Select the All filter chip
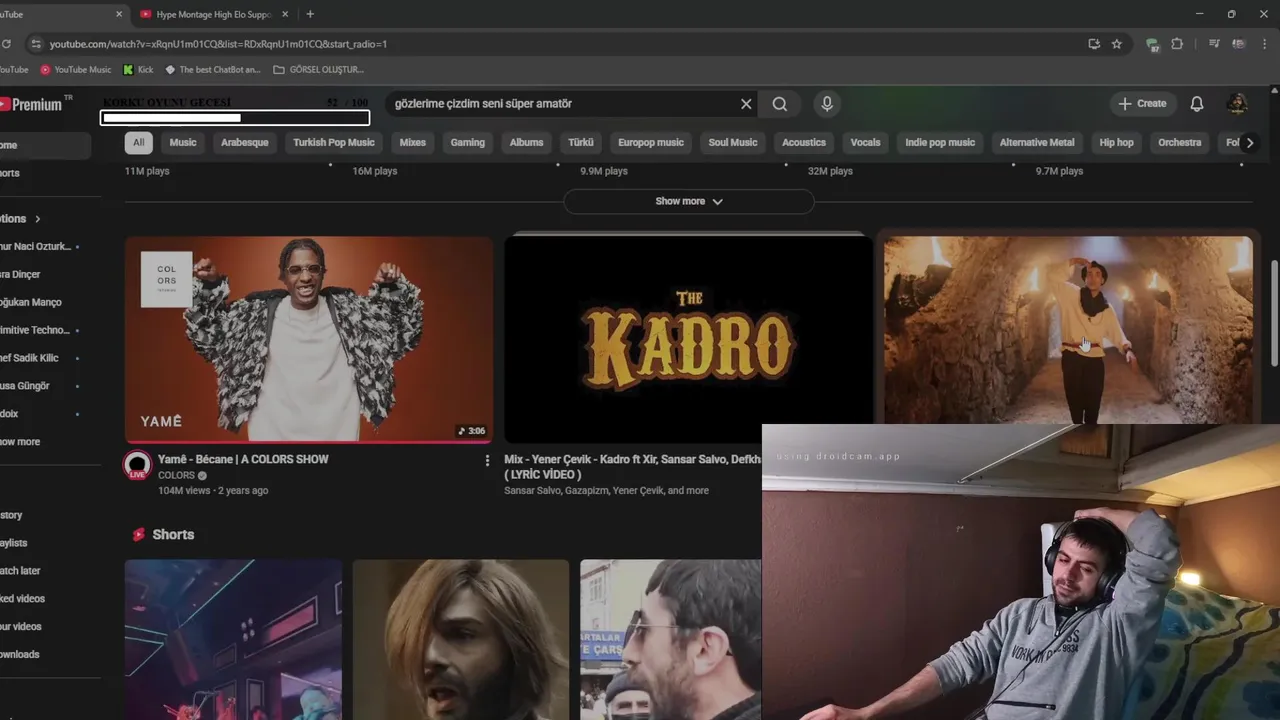This screenshot has width=1280, height=720. (138, 143)
